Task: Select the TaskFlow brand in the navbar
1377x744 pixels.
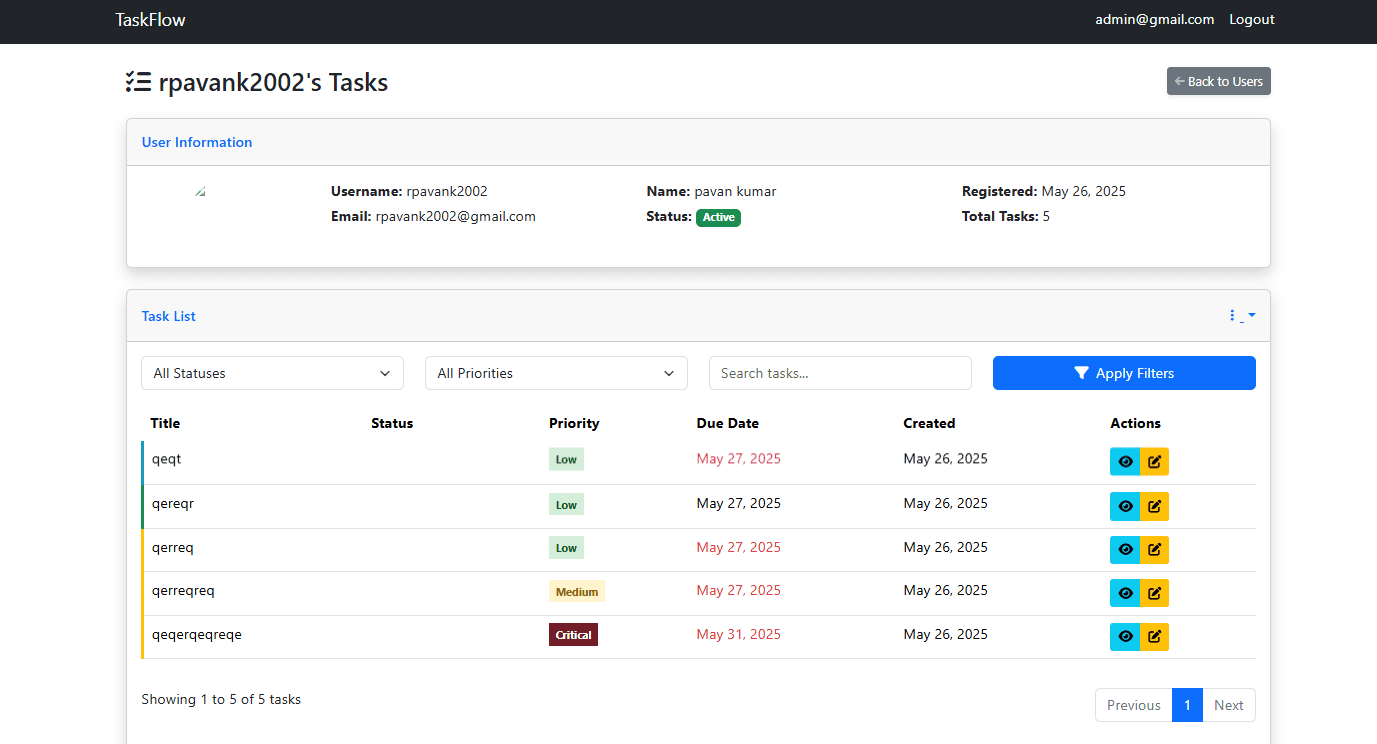Action: [150, 19]
